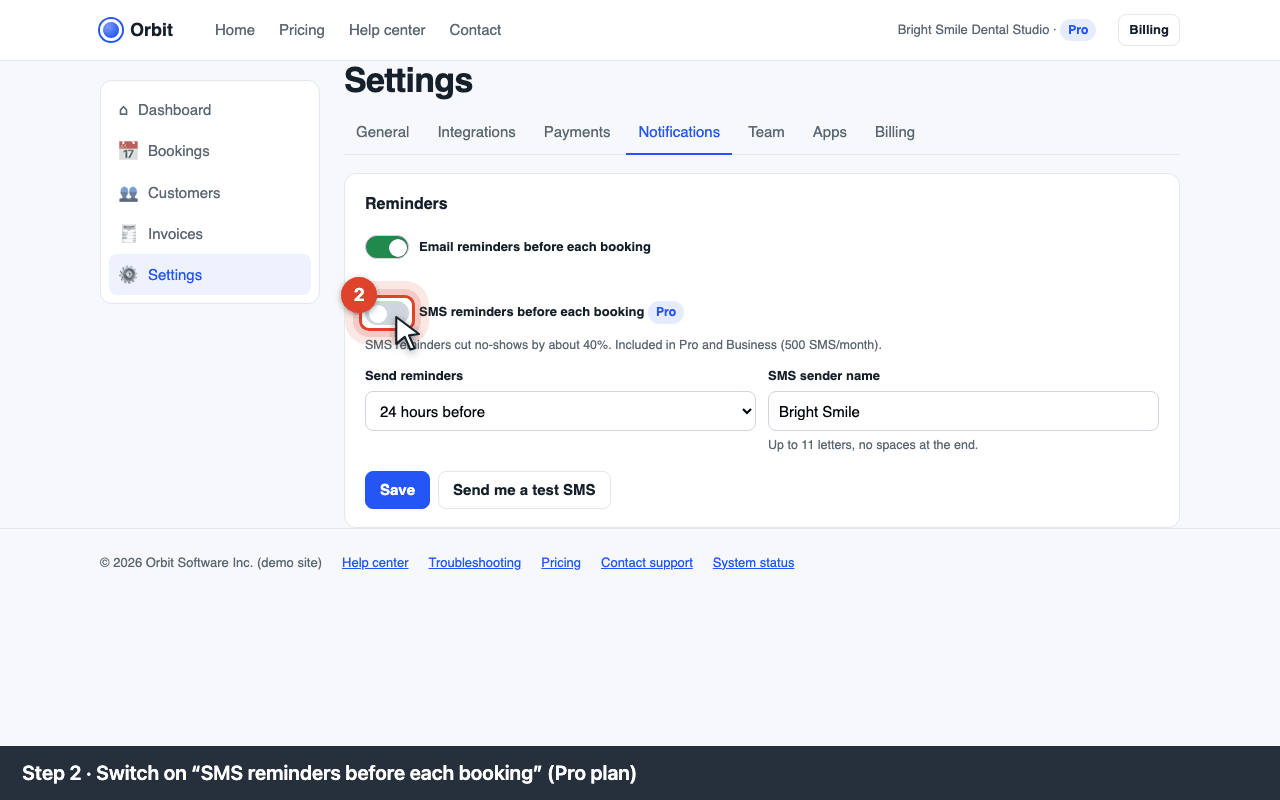
Task: Click the Save button
Action: [397, 490]
